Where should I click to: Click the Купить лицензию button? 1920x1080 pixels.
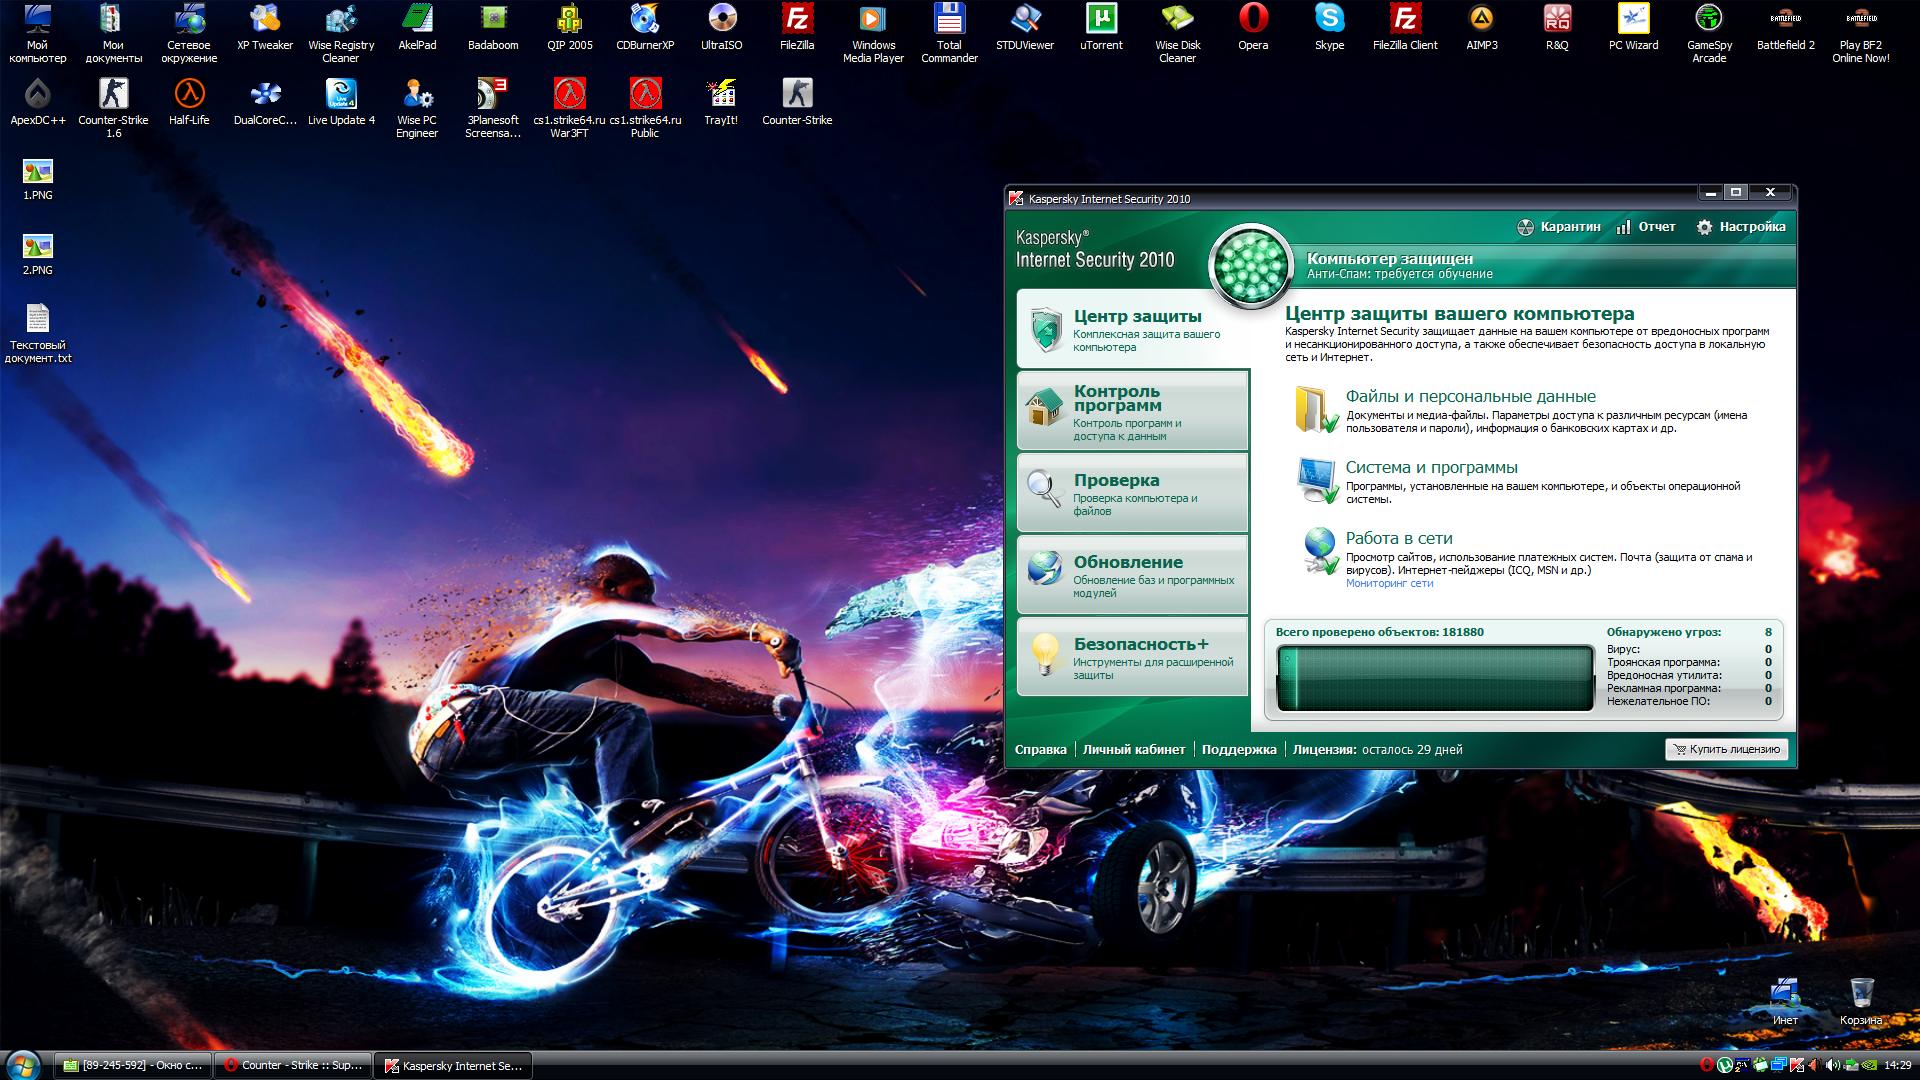tap(1727, 749)
